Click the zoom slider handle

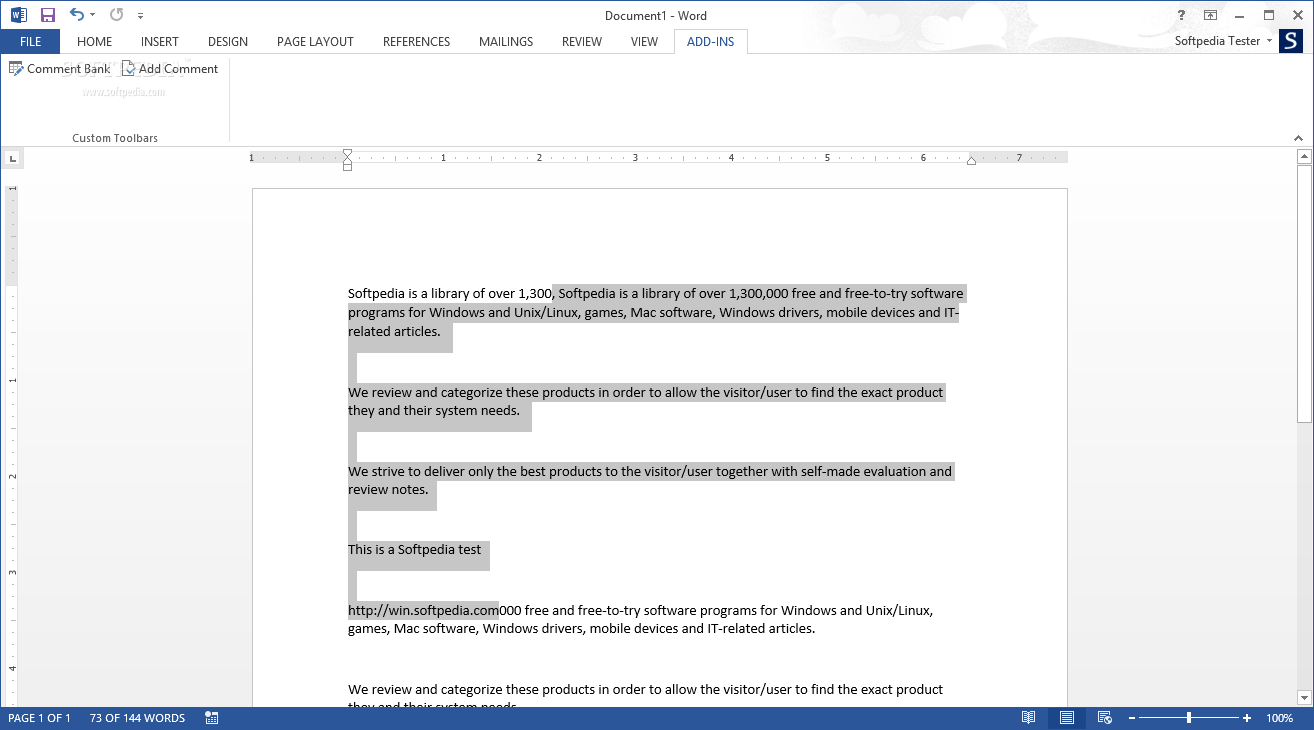point(1189,718)
